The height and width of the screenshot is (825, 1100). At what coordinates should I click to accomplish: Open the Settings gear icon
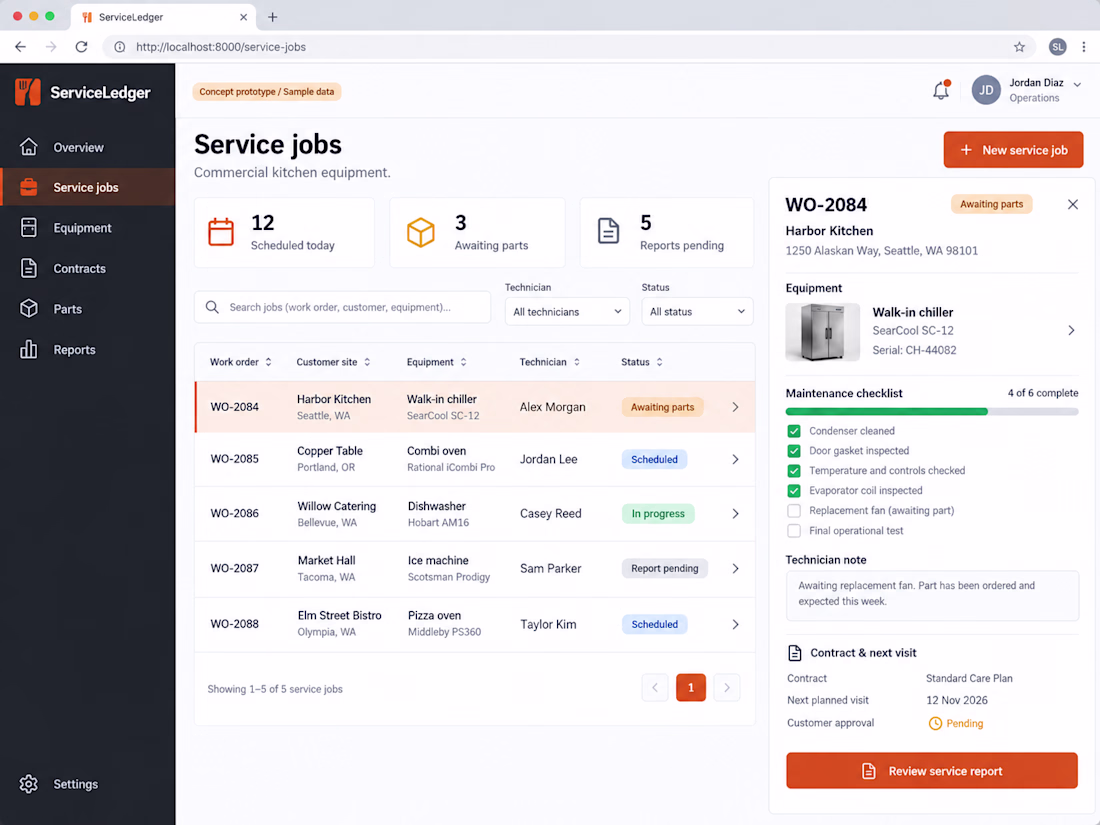[29, 784]
